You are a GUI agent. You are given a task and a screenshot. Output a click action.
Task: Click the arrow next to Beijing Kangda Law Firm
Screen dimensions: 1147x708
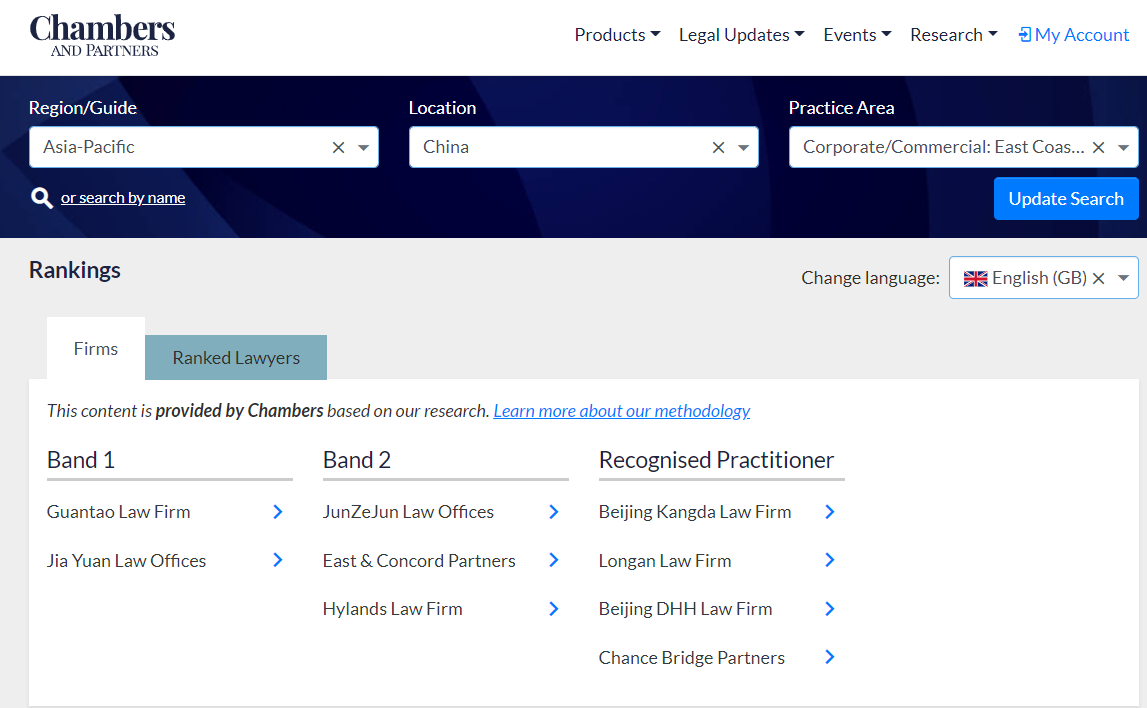[x=830, y=512]
